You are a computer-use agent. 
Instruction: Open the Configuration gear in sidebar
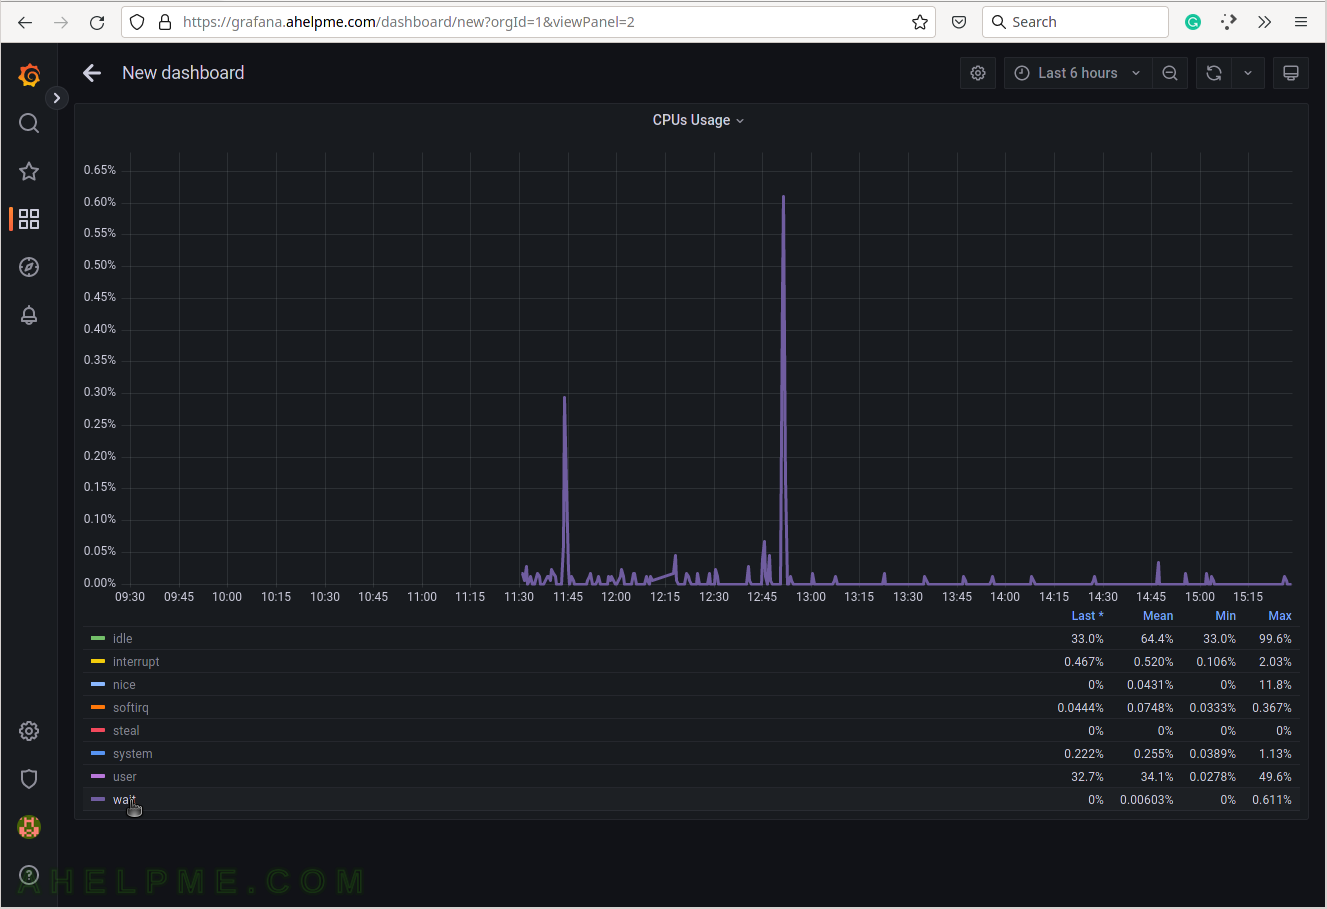coord(29,731)
